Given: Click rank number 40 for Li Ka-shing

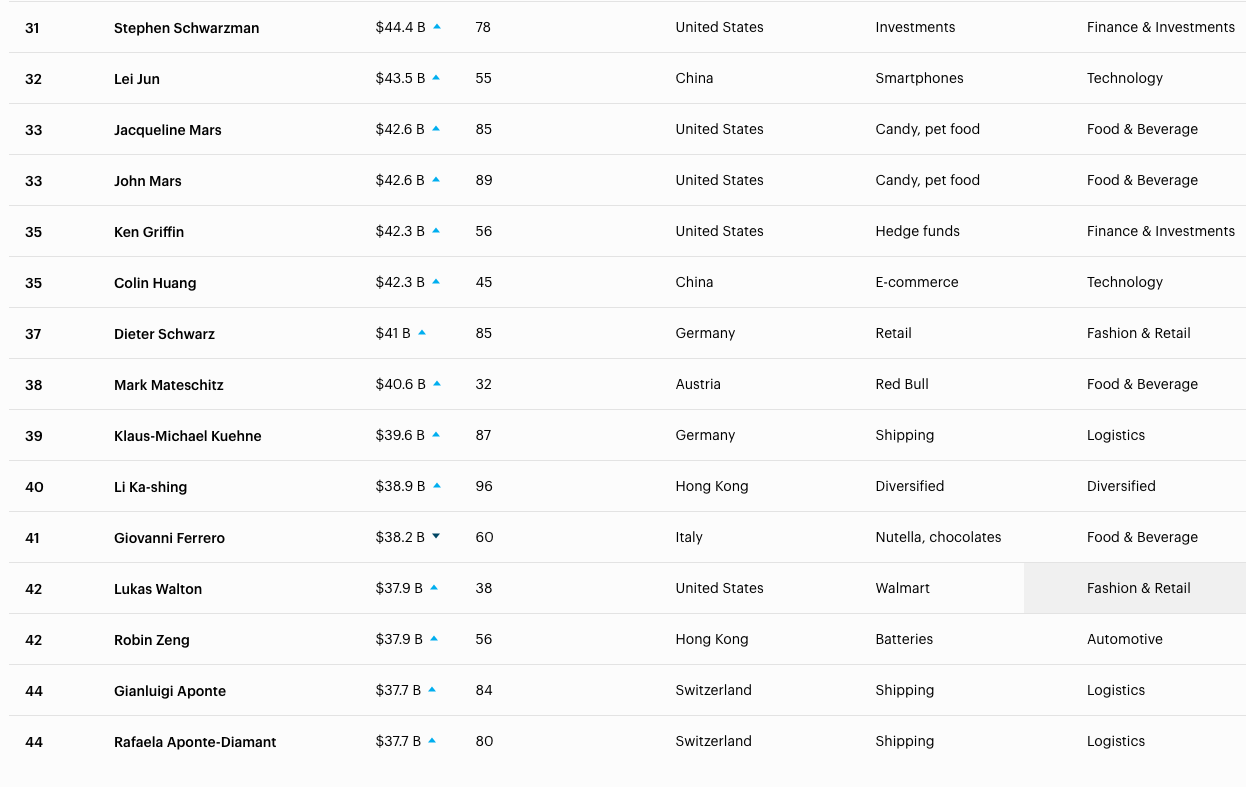Looking at the screenshot, I should click(x=34, y=487).
